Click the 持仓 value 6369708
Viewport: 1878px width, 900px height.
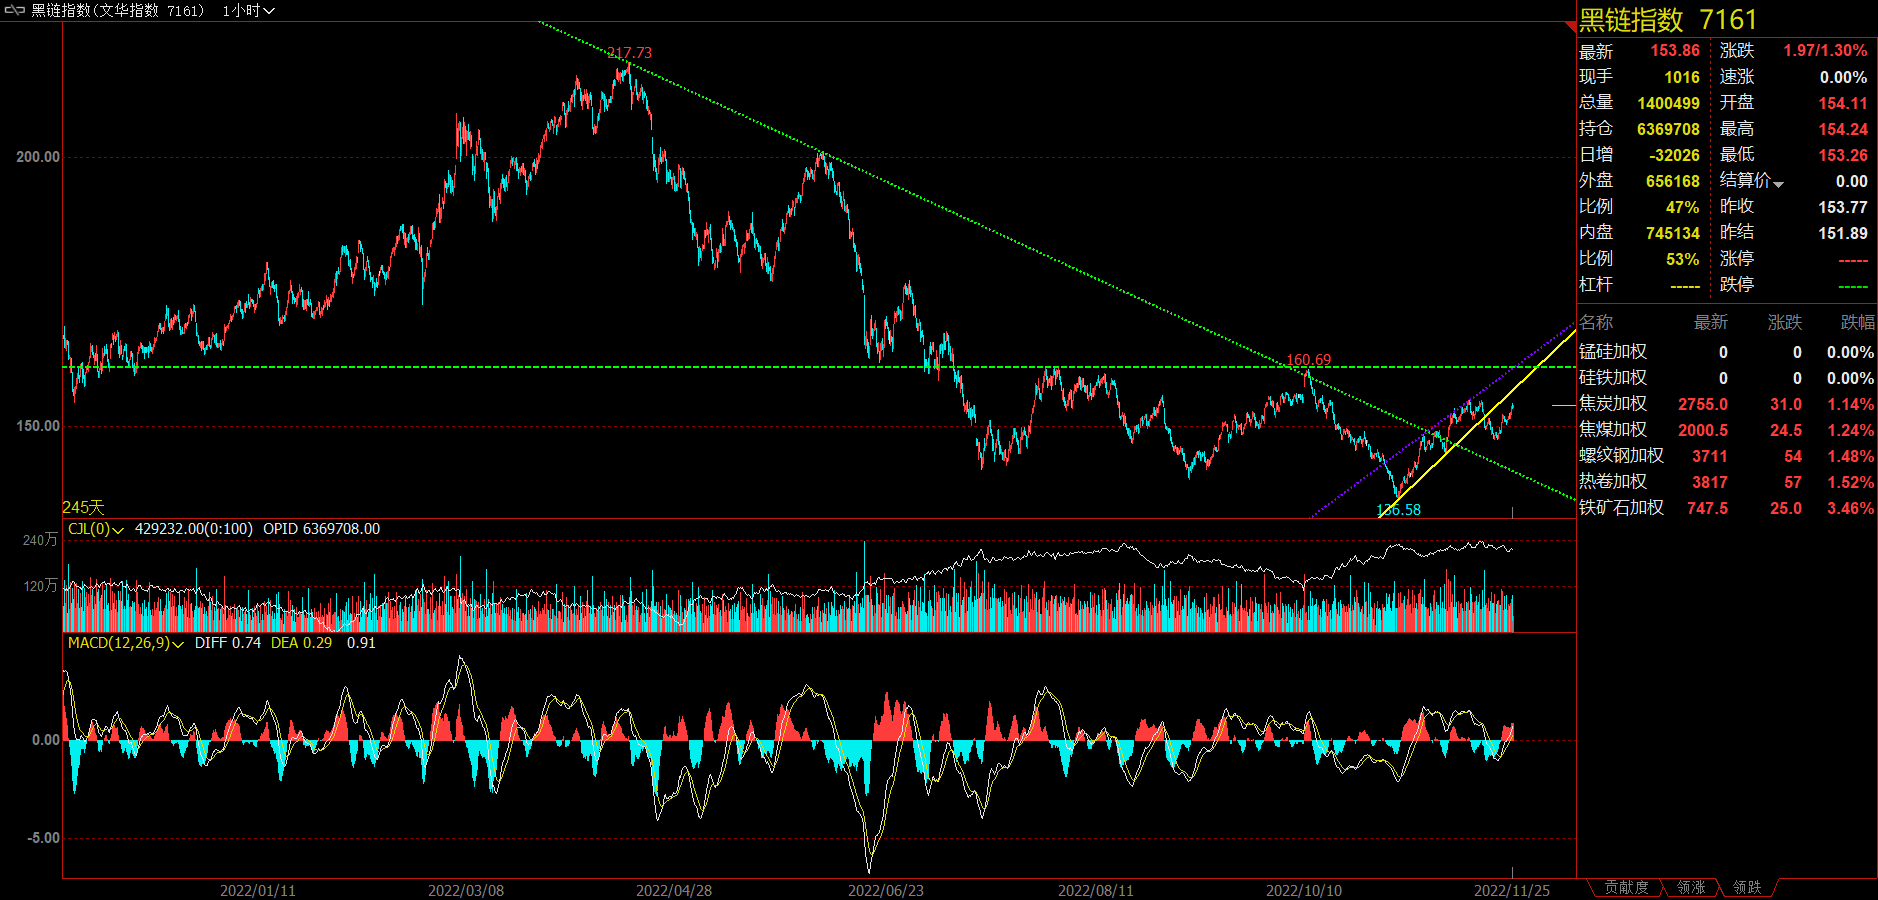(x=1668, y=129)
